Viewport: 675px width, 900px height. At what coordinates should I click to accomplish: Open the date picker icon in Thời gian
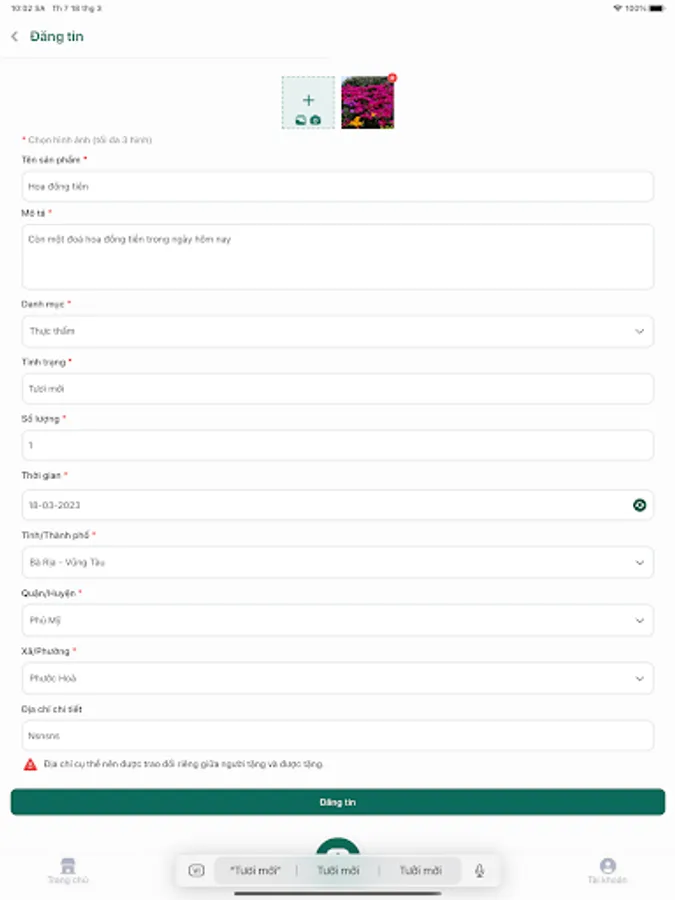click(640, 505)
